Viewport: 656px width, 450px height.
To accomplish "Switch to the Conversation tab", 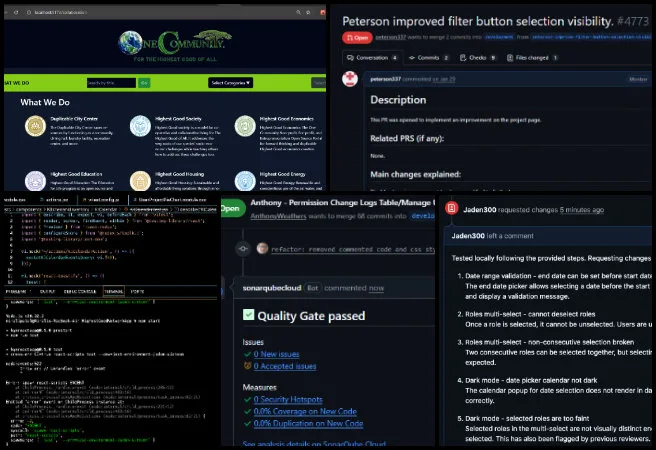I will click(372, 58).
